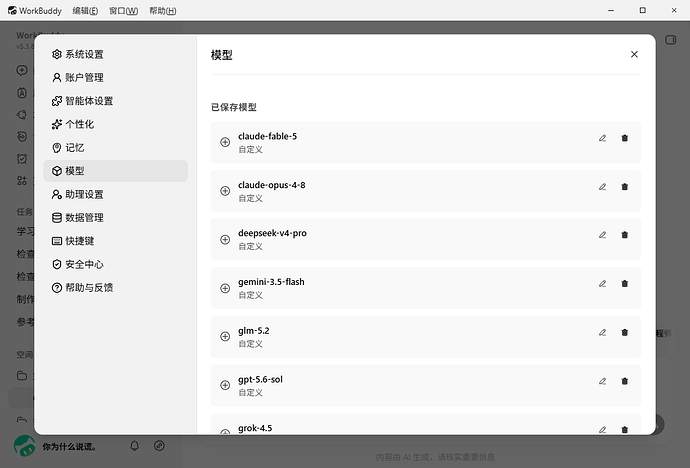Edit the claude-opus-4-8 model entry
Image resolution: width=690 pixels, height=468 pixels.
tap(602, 187)
